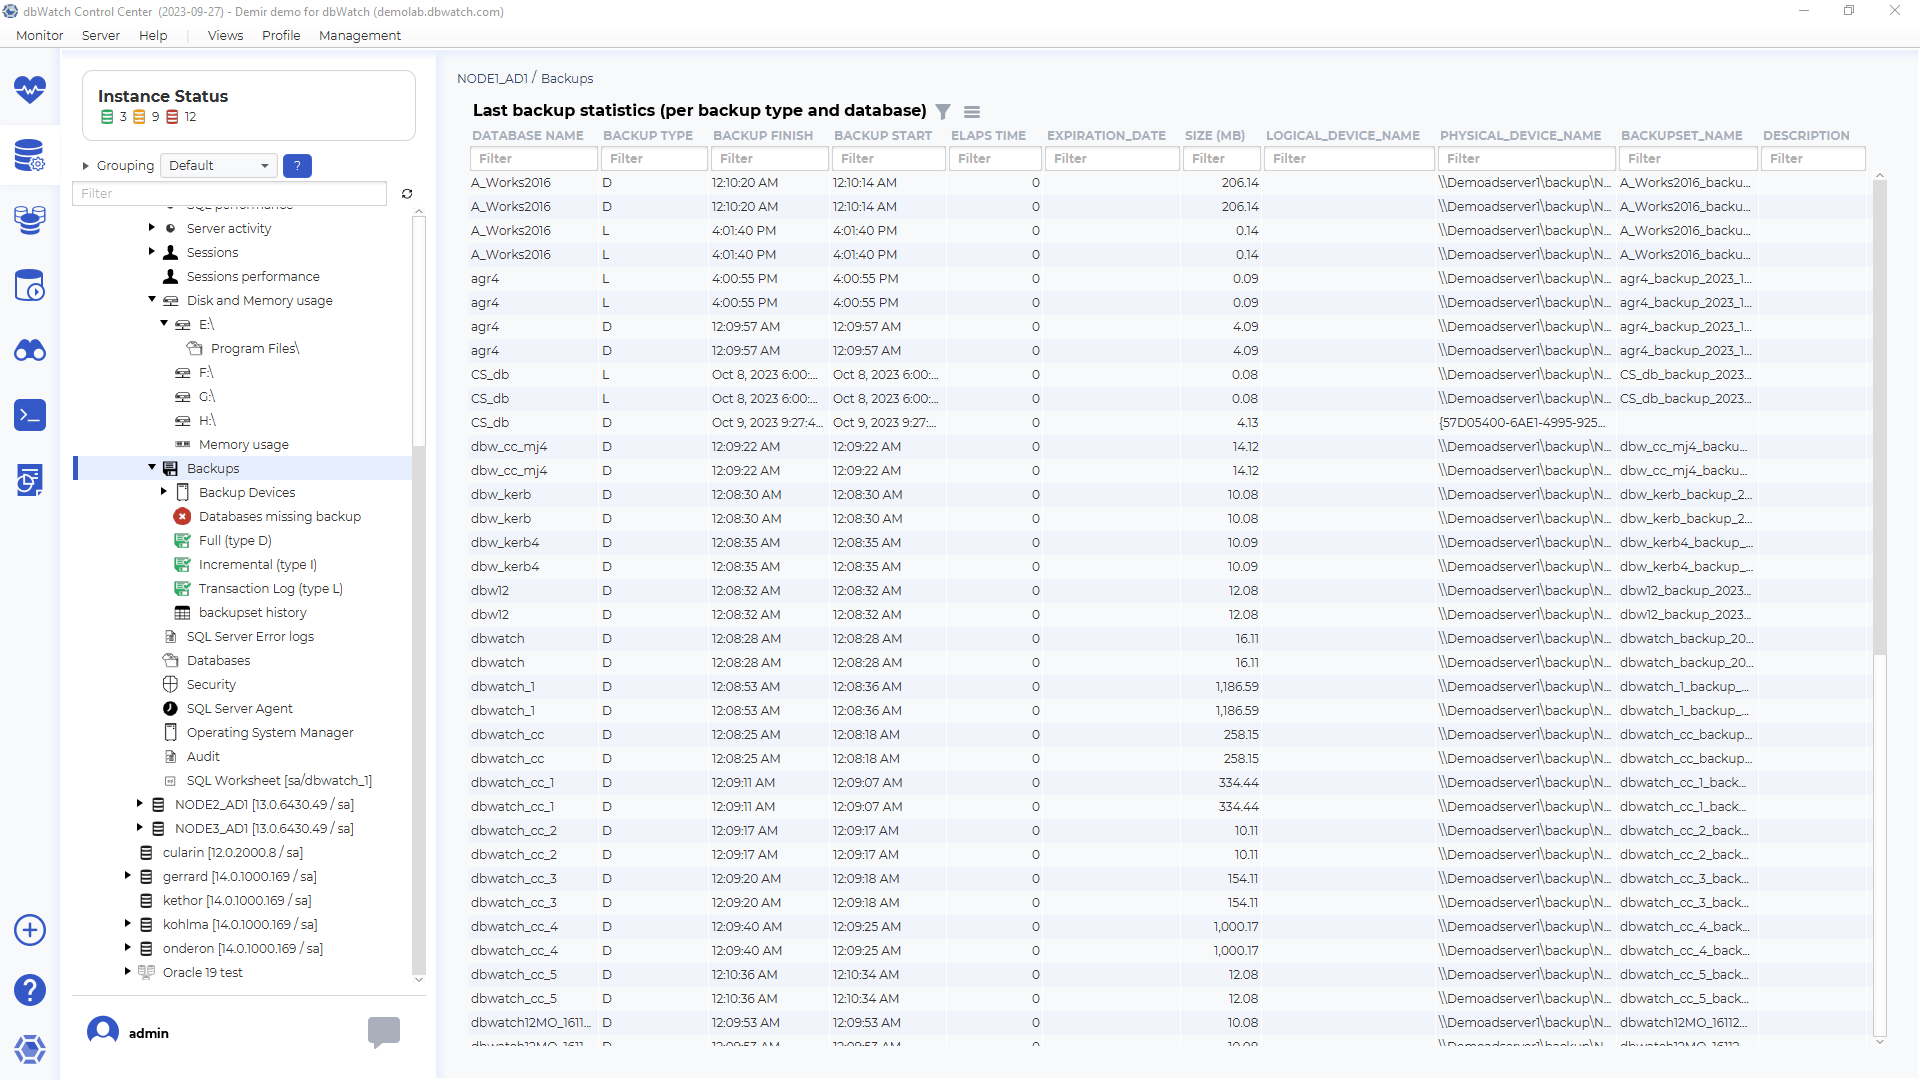Image resolution: width=1920 pixels, height=1080 pixels.
Task: Open the Views menu
Action: tap(225, 35)
